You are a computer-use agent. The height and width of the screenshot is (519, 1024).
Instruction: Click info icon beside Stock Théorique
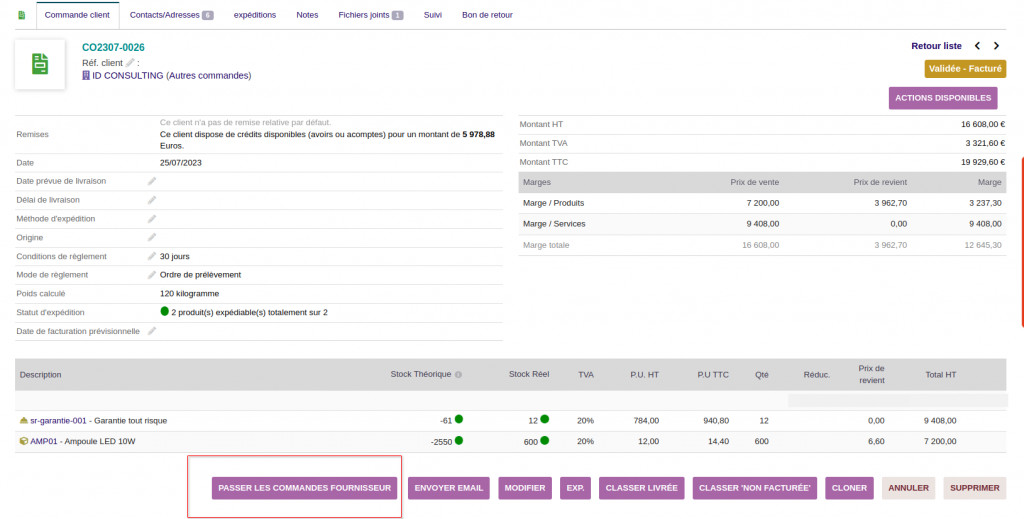click(x=458, y=375)
